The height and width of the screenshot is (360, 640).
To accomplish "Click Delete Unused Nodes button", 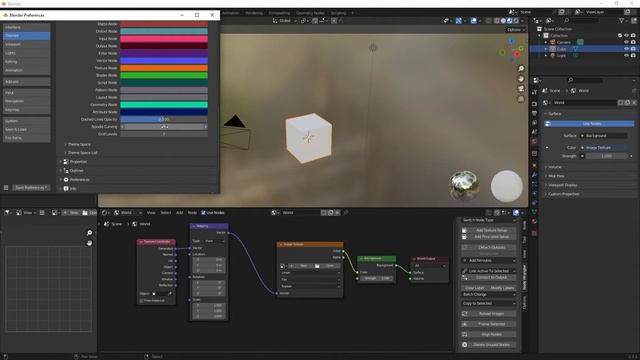I will [488, 345].
